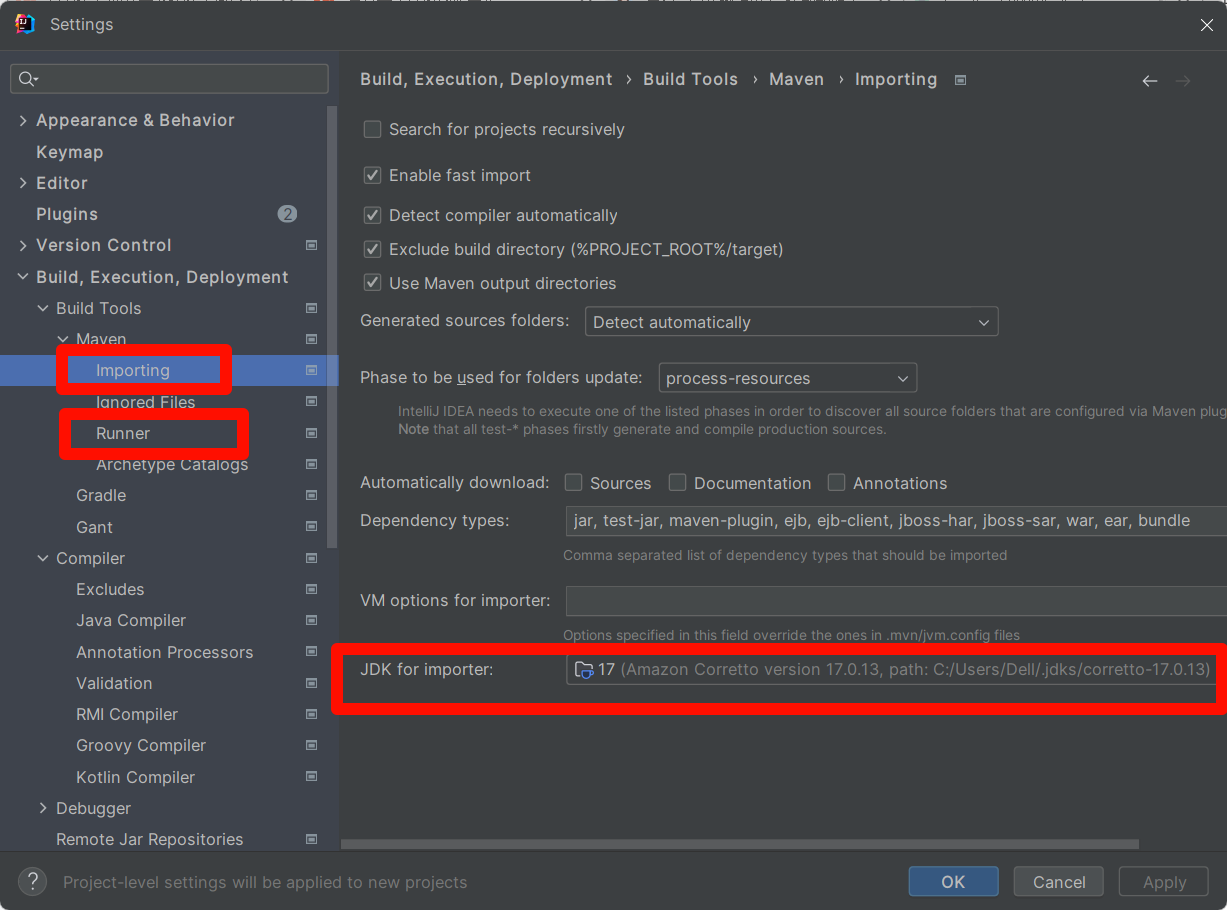Click the Cancel button
Viewport: 1227px width, 910px height.
tap(1059, 881)
